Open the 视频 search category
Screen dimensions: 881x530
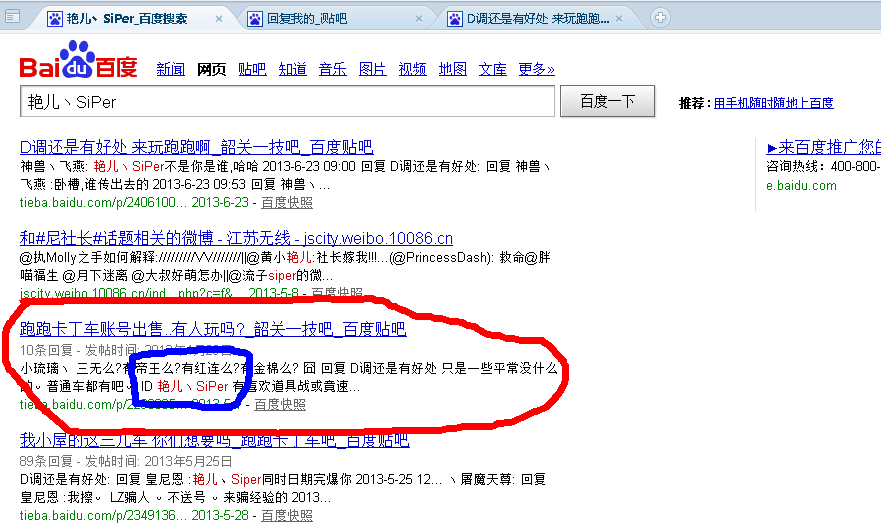[412, 69]
